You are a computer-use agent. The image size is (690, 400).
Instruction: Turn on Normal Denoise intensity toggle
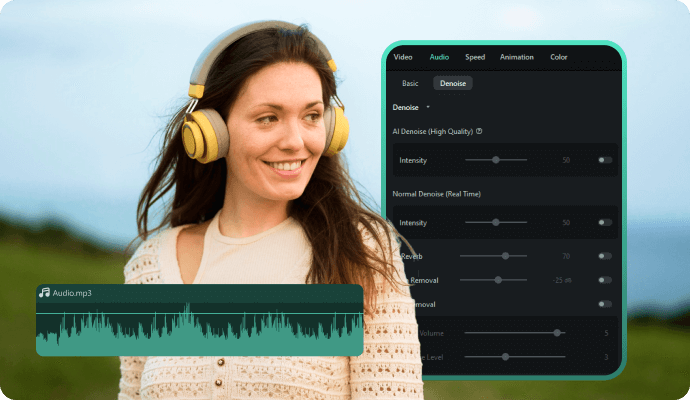click(x=605, y=222)
